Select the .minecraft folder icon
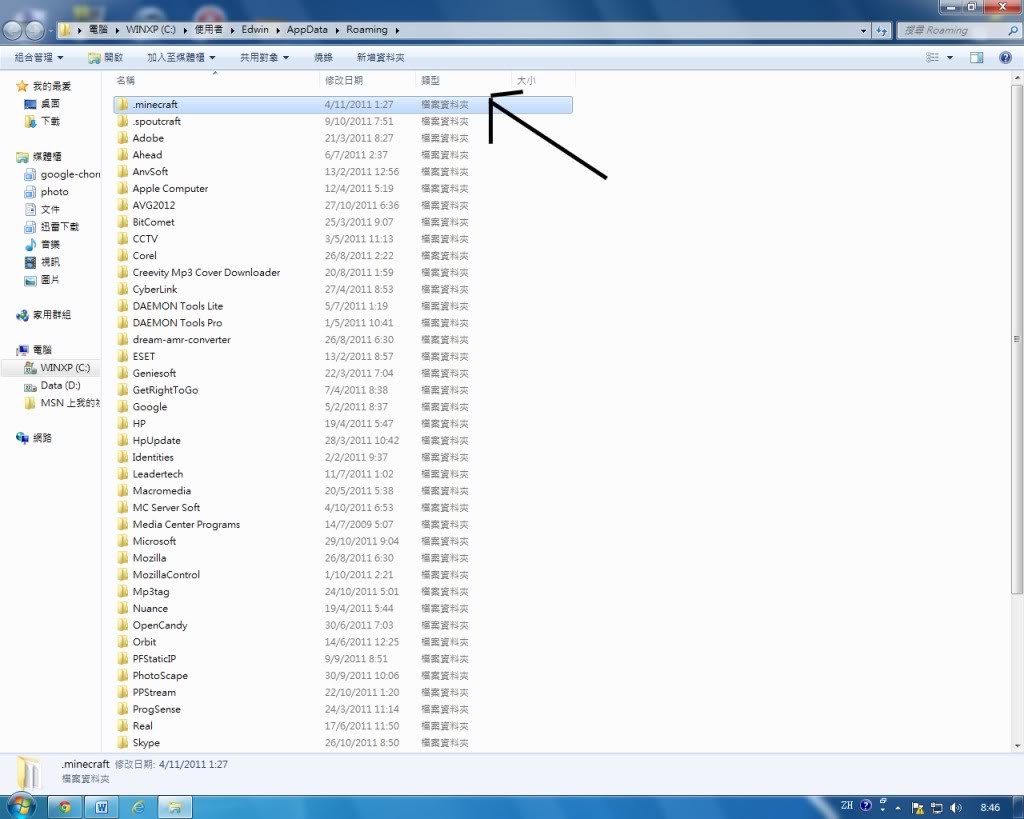This screenshot has height=819, width=1024. pyautogui.click(x=123, y=104)
